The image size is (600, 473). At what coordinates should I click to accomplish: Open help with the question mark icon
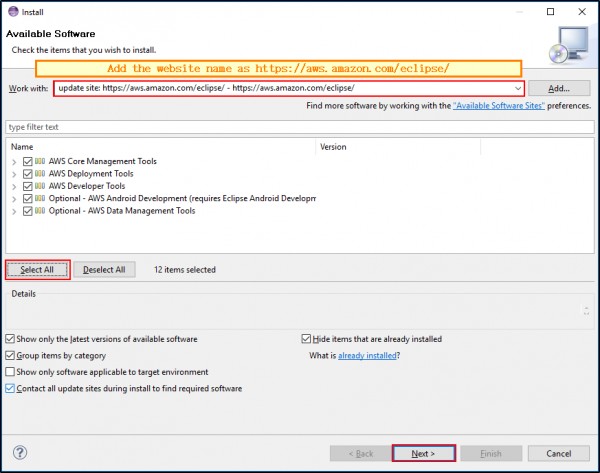pyautogui.click(x=20, y=453)
